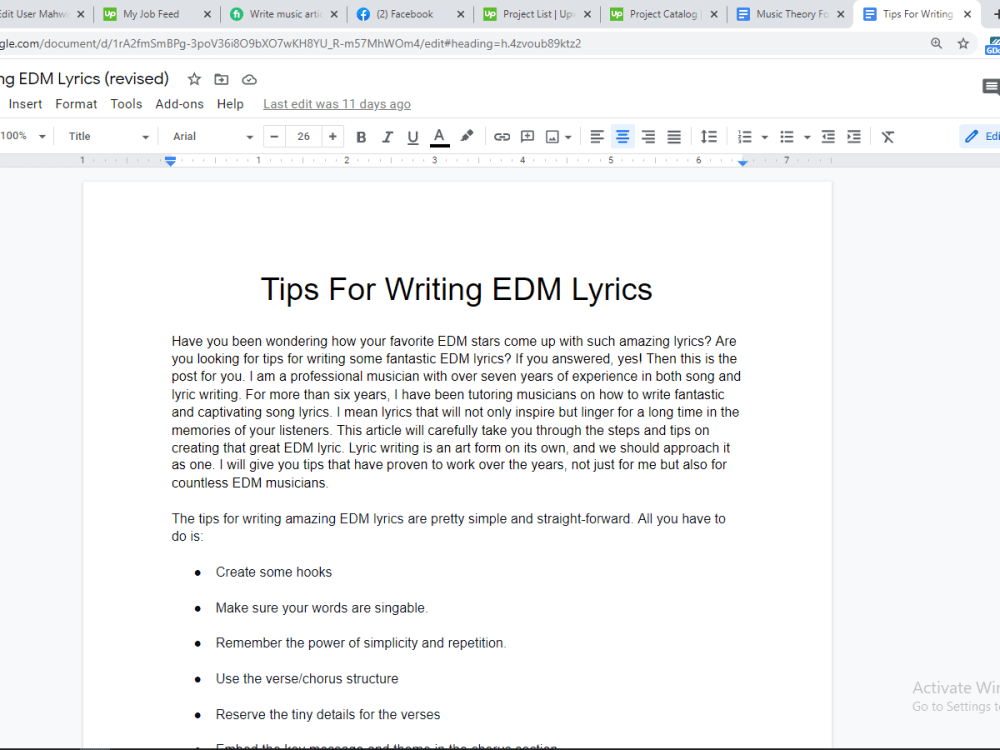
Task: Click the left indent marker on the ruler
Action: [170, 162]
